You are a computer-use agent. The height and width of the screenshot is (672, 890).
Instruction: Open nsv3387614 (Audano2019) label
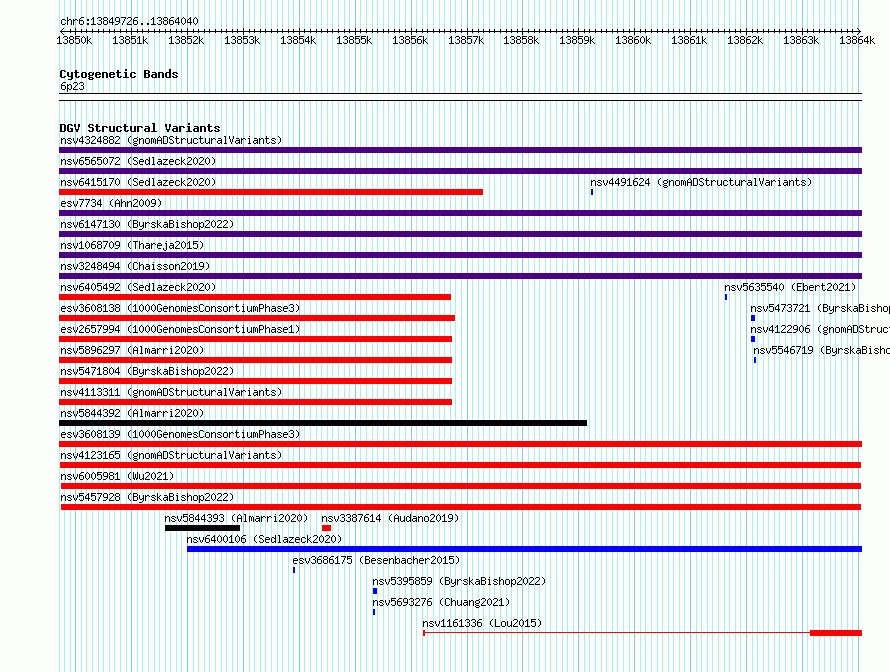pos(390,518)
